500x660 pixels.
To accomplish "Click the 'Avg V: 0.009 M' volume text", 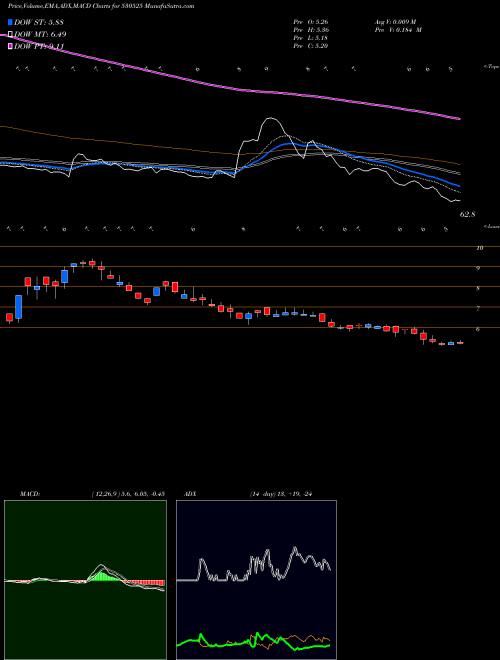I will coord(395,22).
